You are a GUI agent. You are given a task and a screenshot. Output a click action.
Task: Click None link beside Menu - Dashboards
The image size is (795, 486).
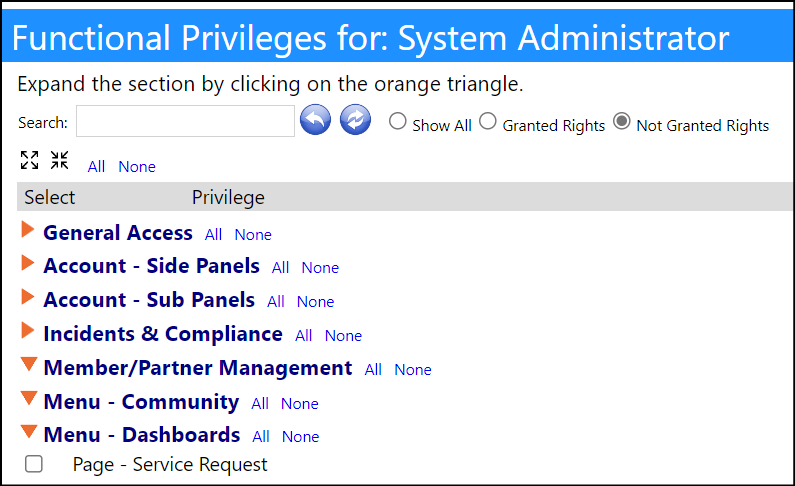301,437
